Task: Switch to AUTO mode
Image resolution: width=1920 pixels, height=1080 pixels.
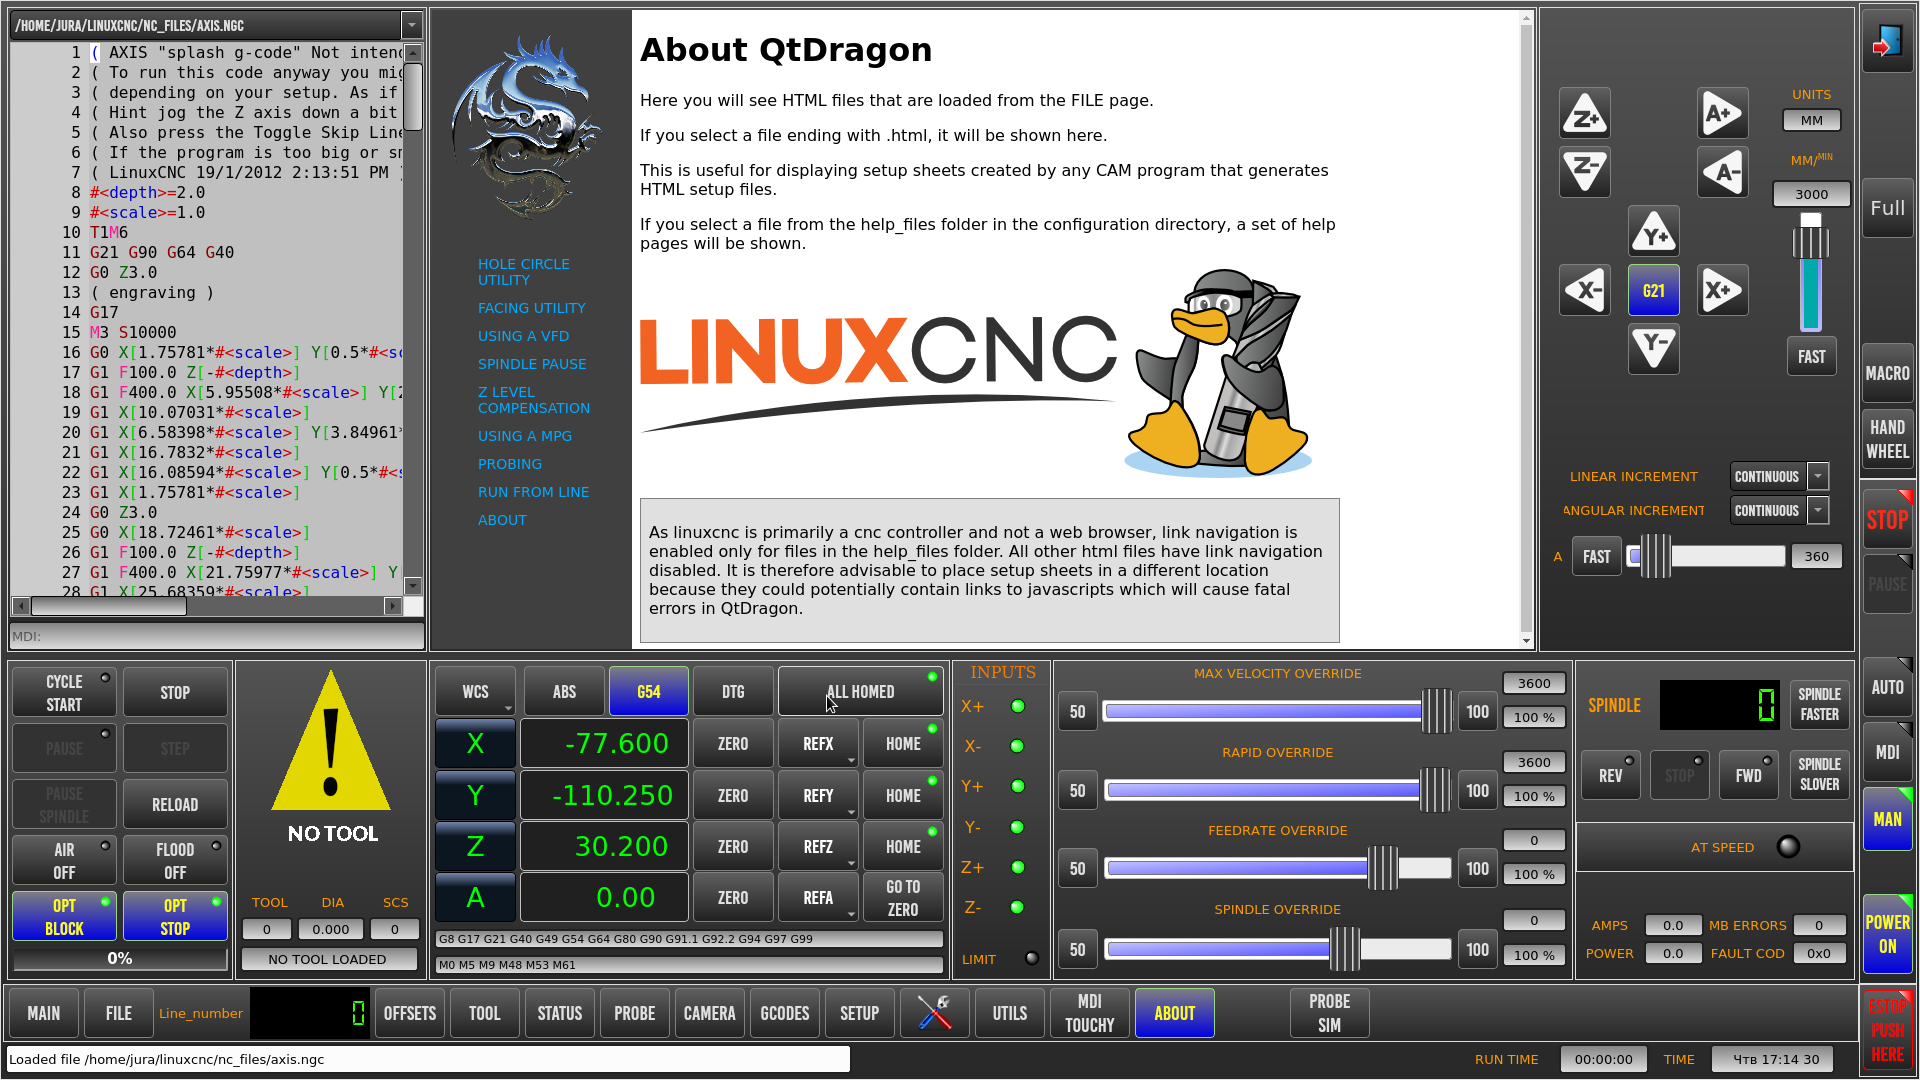Action: tap(1887, 687)
